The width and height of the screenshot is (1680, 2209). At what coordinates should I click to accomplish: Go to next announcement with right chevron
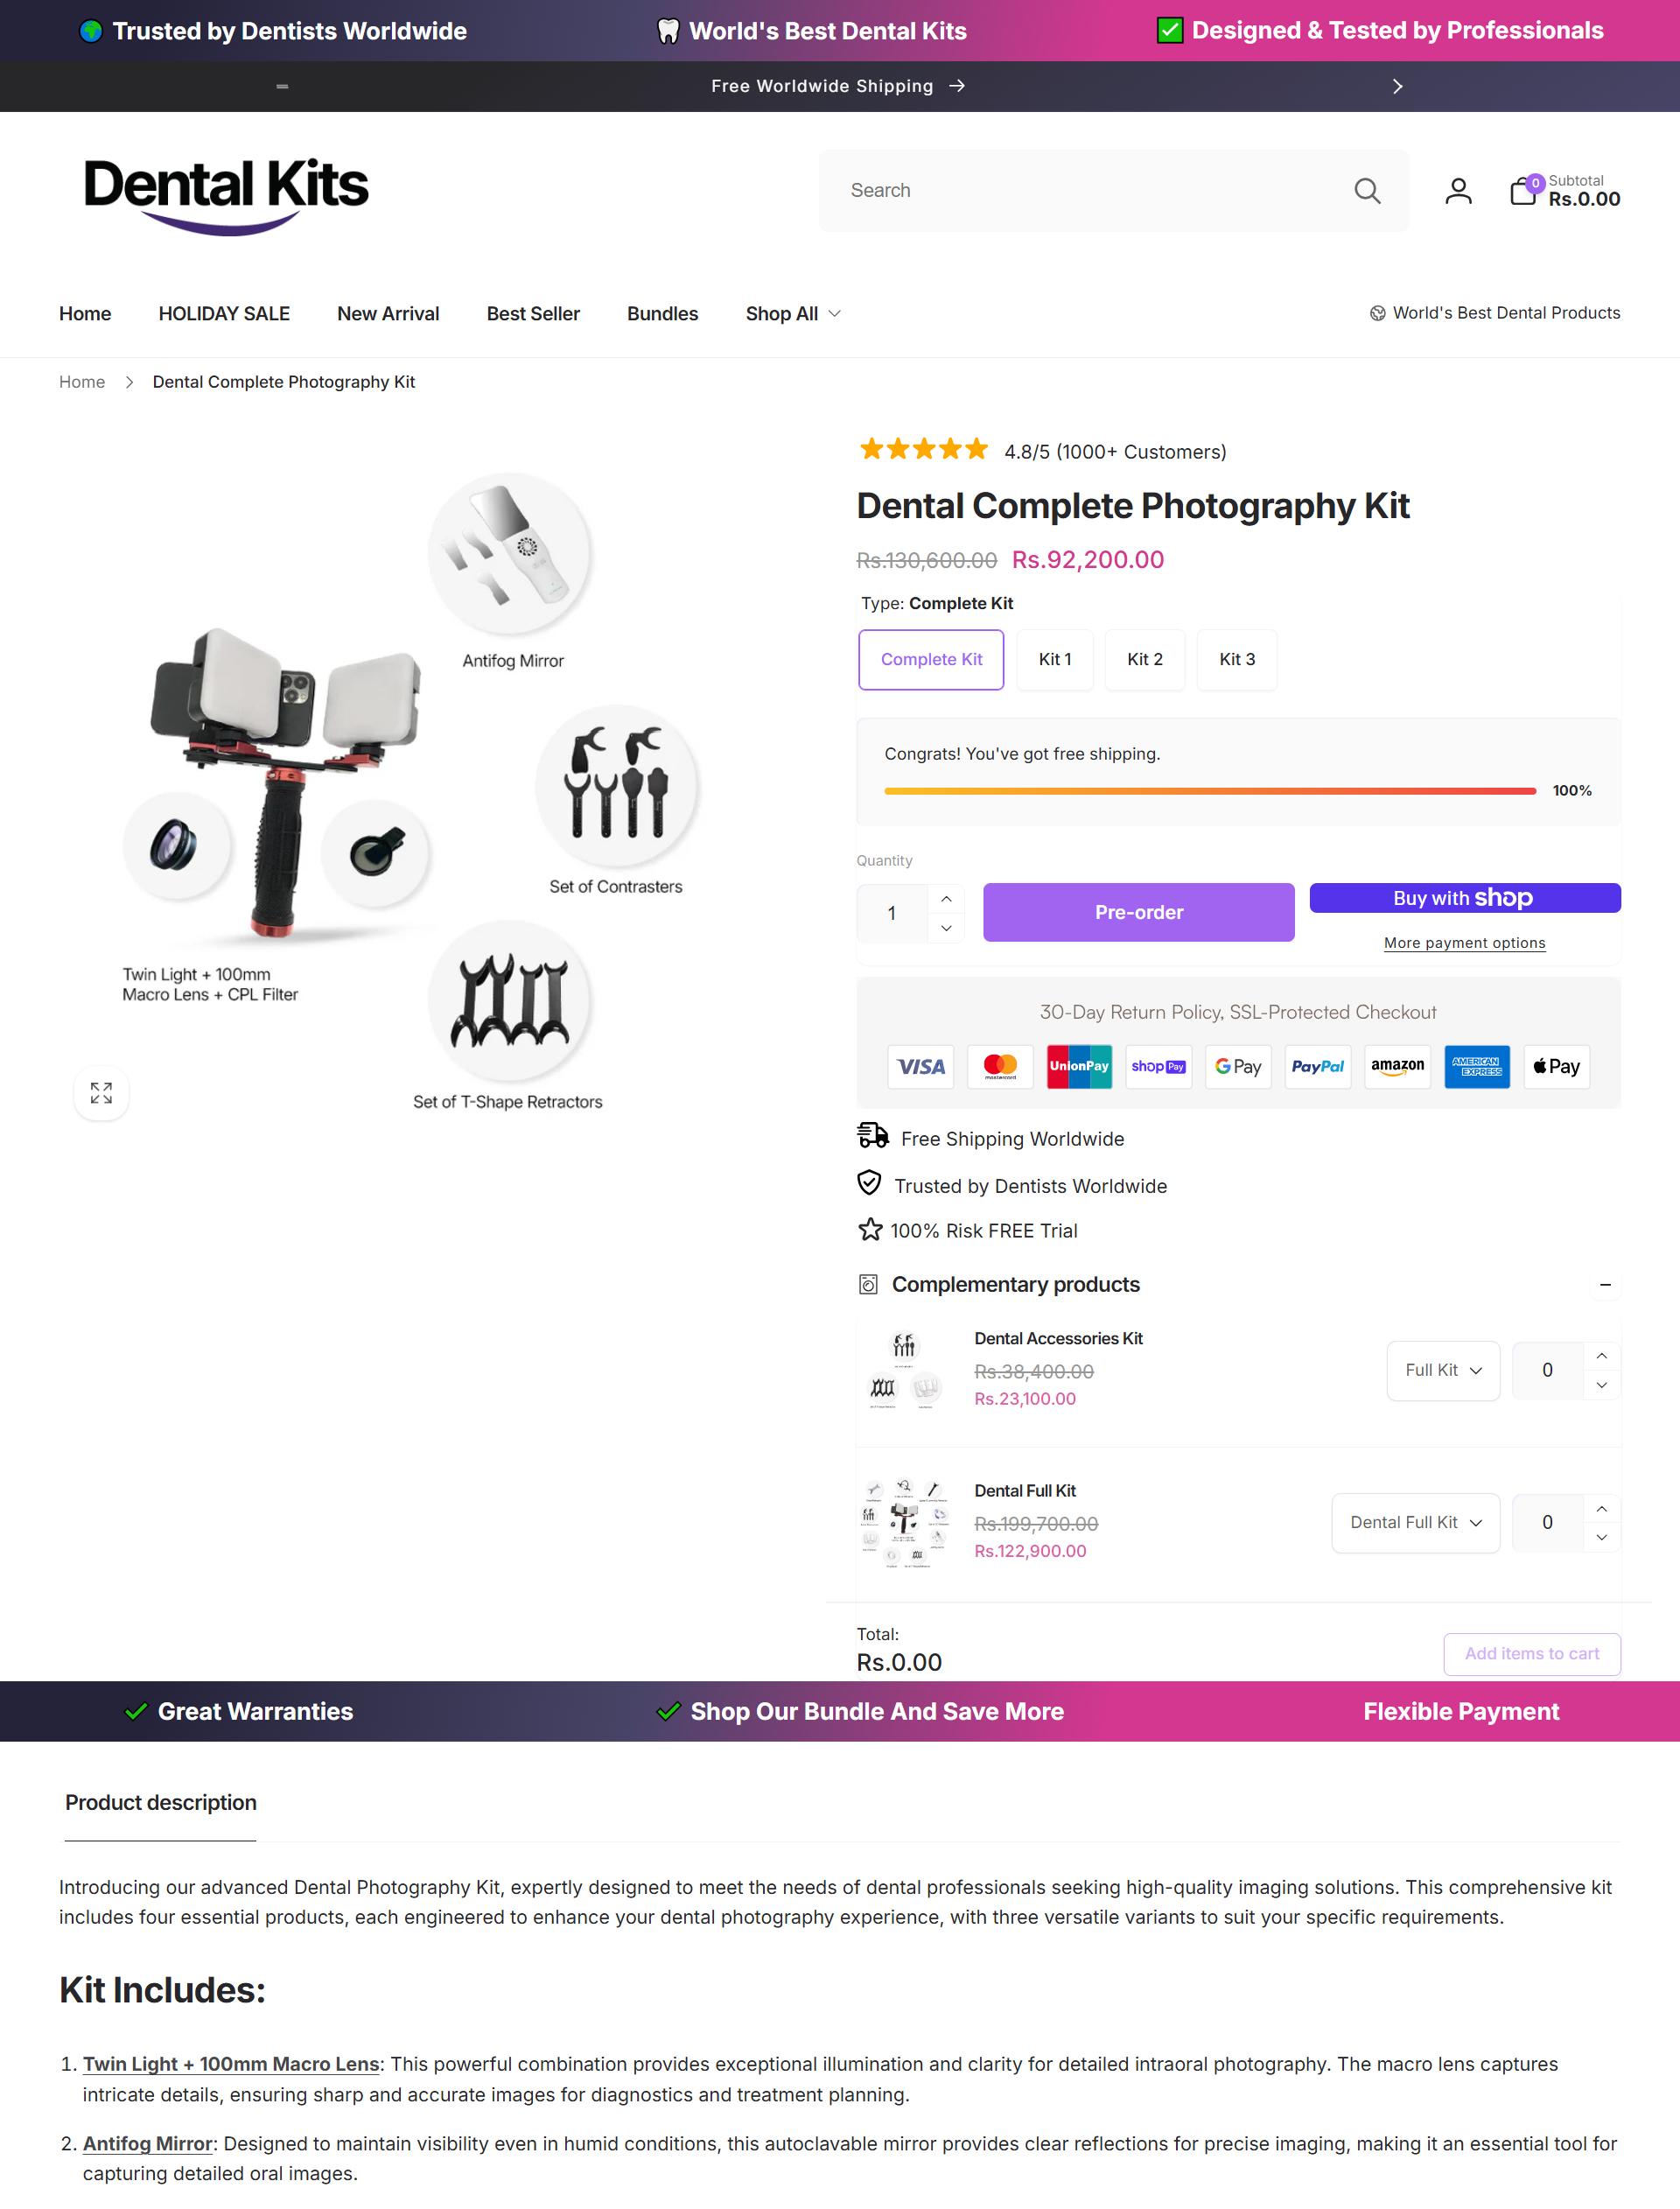pyautogui.click(x=1397, y=87)
